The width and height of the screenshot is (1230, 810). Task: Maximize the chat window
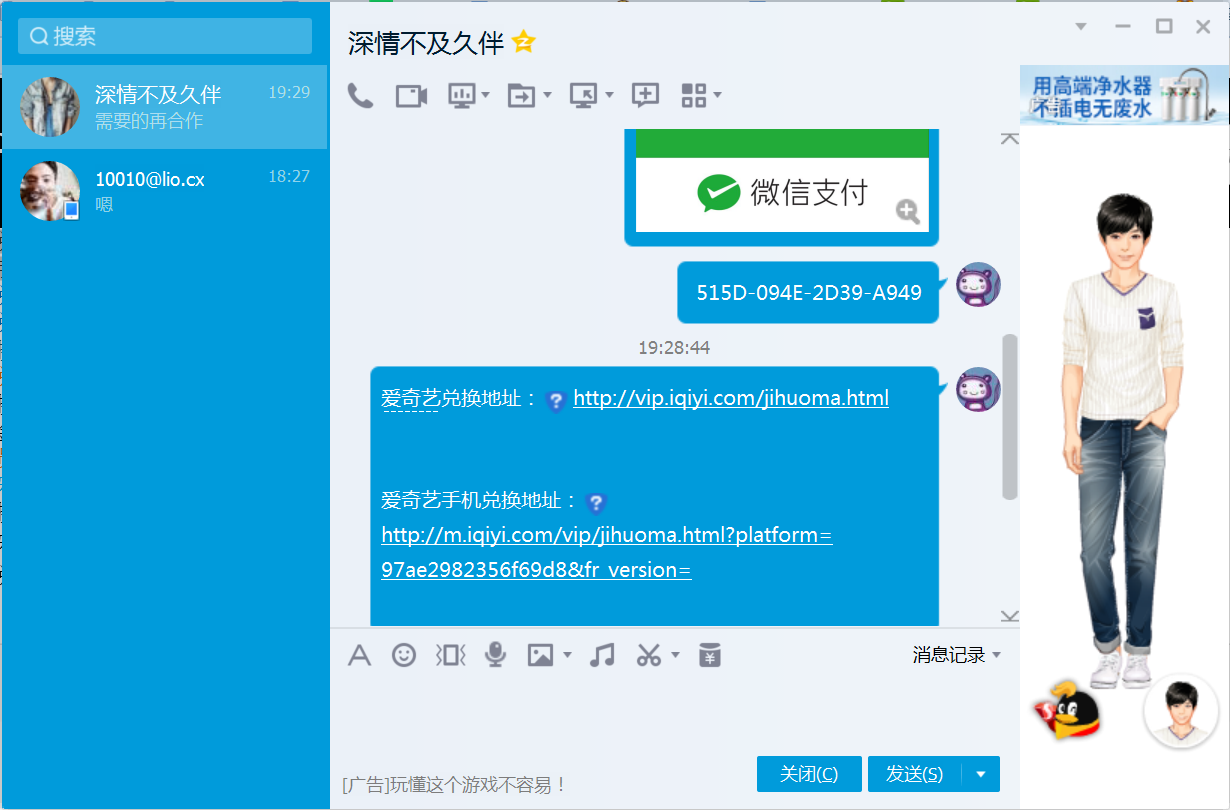point(1164,26)
